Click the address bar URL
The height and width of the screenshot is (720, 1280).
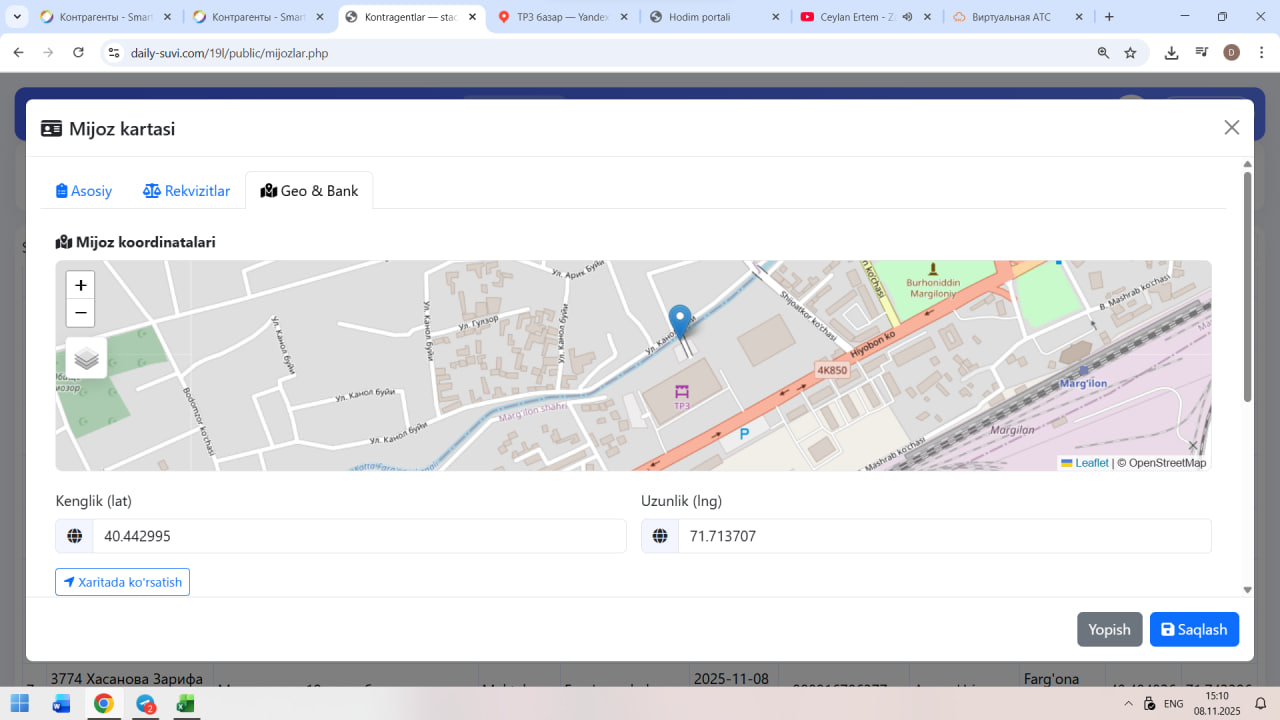click(x=229, y=53)
